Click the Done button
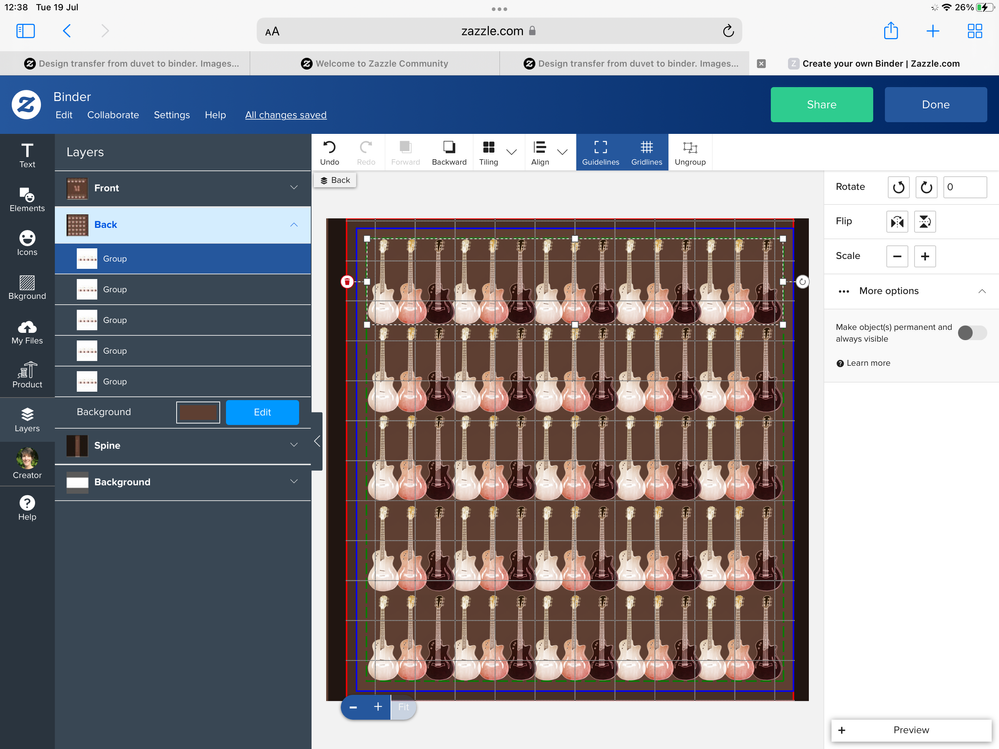 (935, 104)
